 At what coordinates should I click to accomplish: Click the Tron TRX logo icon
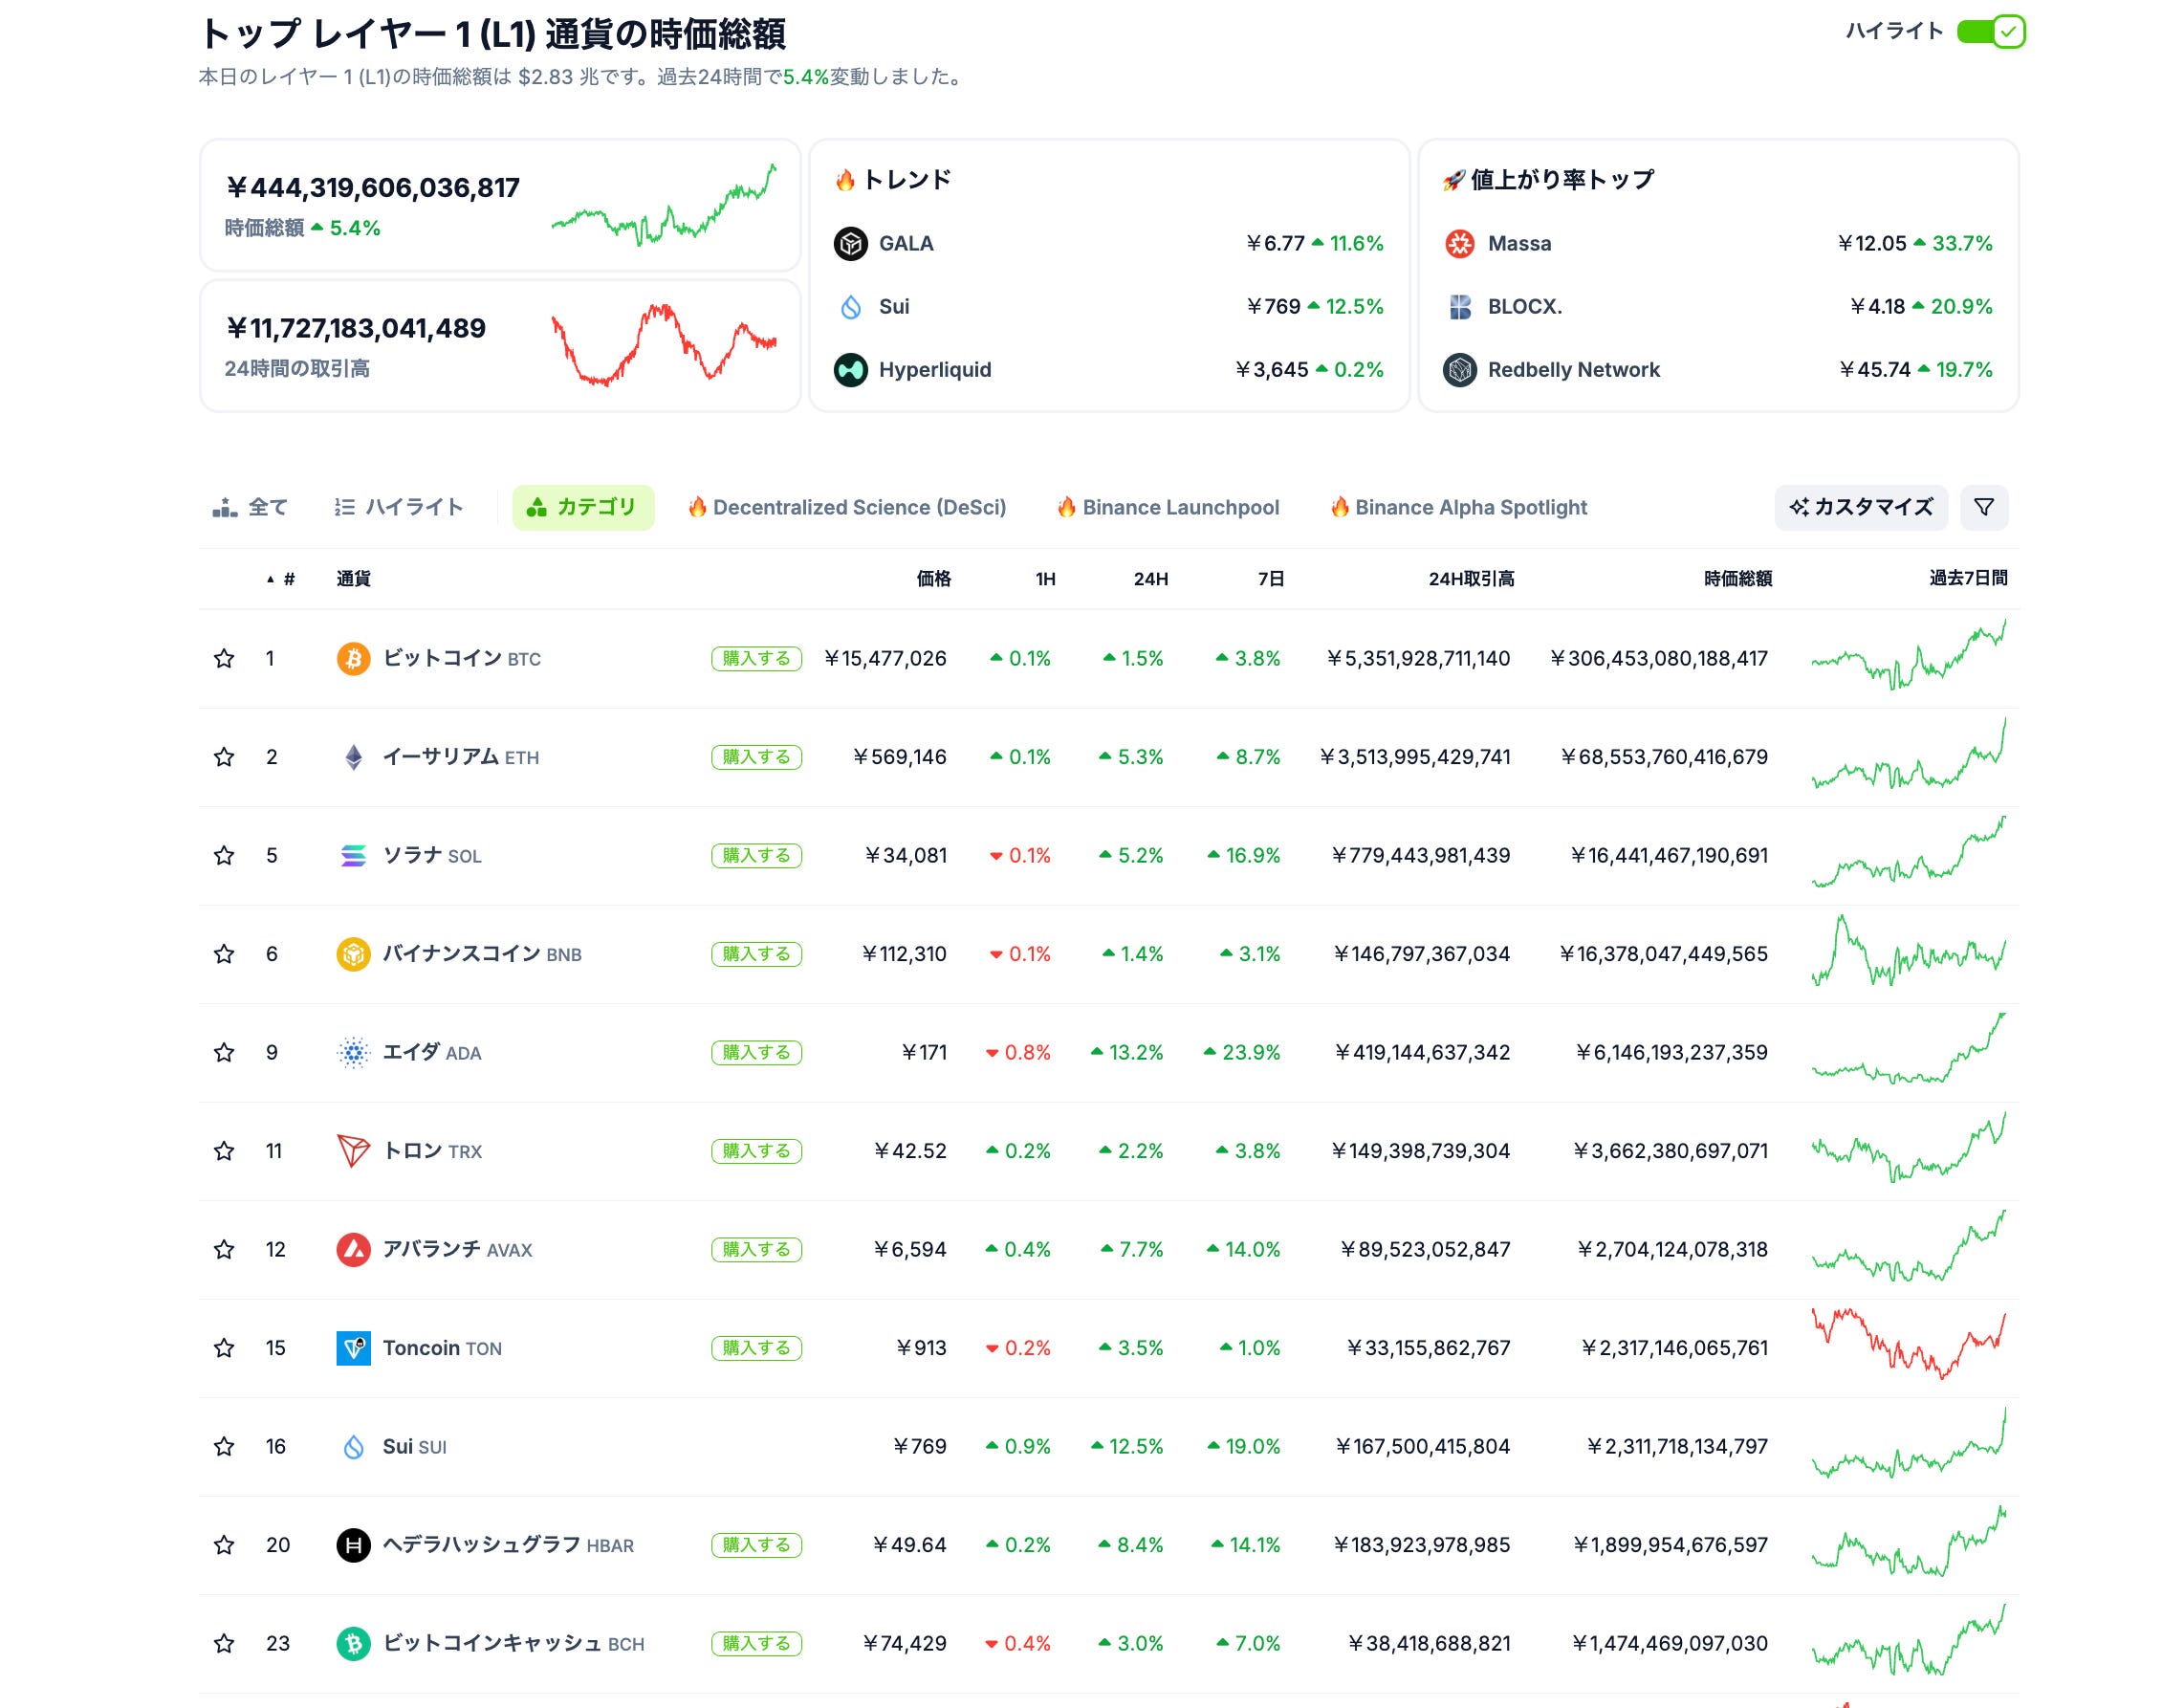[x=352, y=1151]
